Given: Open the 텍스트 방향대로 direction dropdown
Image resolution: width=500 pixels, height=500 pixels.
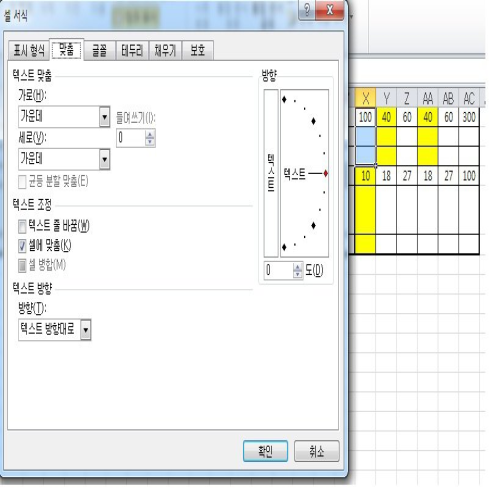Looking at the screenshot, I should (x=86, y=330).
